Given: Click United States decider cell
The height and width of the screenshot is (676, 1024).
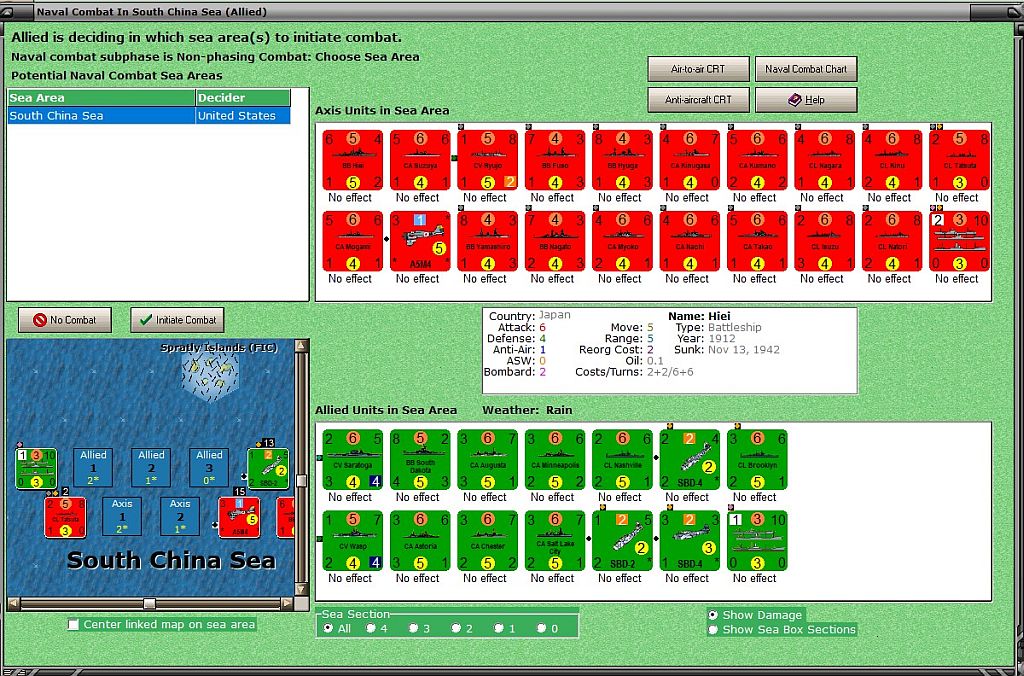Looking at the screenshot, I should (x=243, y=116).
